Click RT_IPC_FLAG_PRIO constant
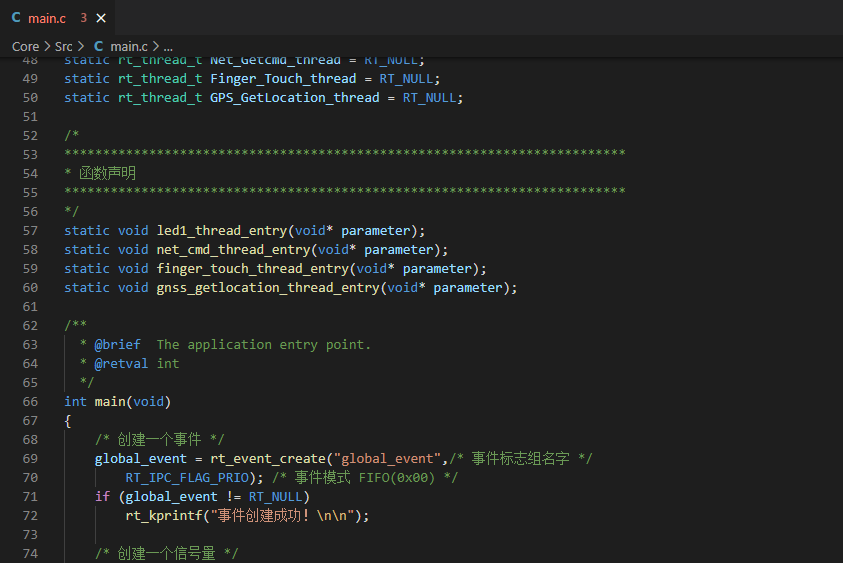This screenshot has height=563, width=843. tap(187, 478)
